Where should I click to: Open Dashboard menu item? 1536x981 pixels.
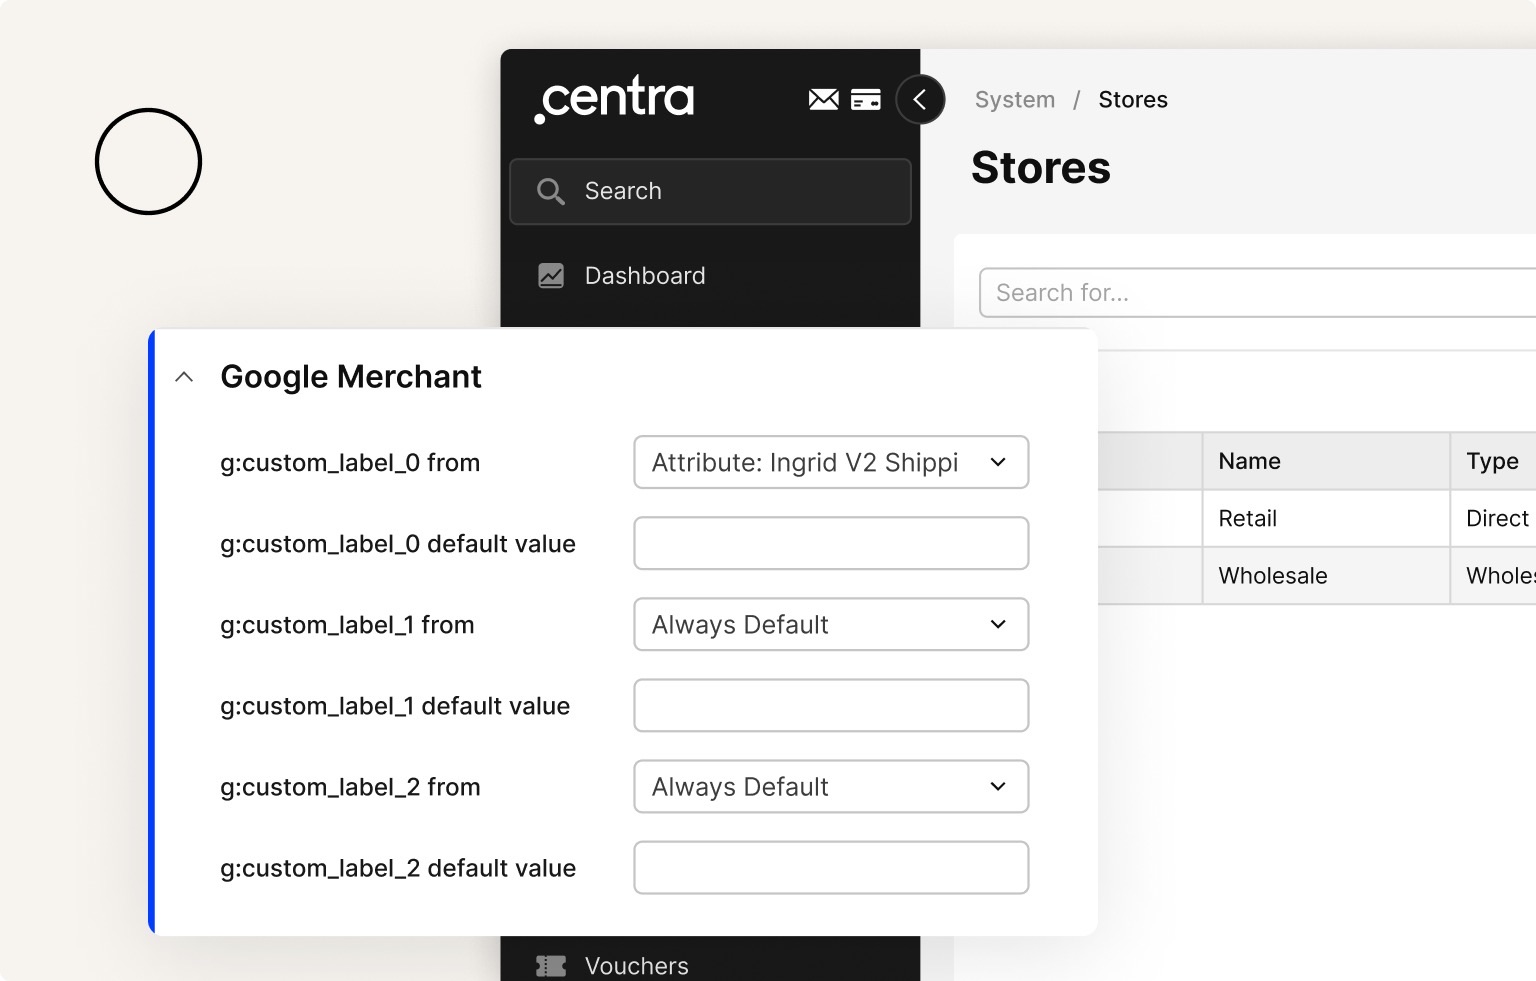(x=644, y=276)
